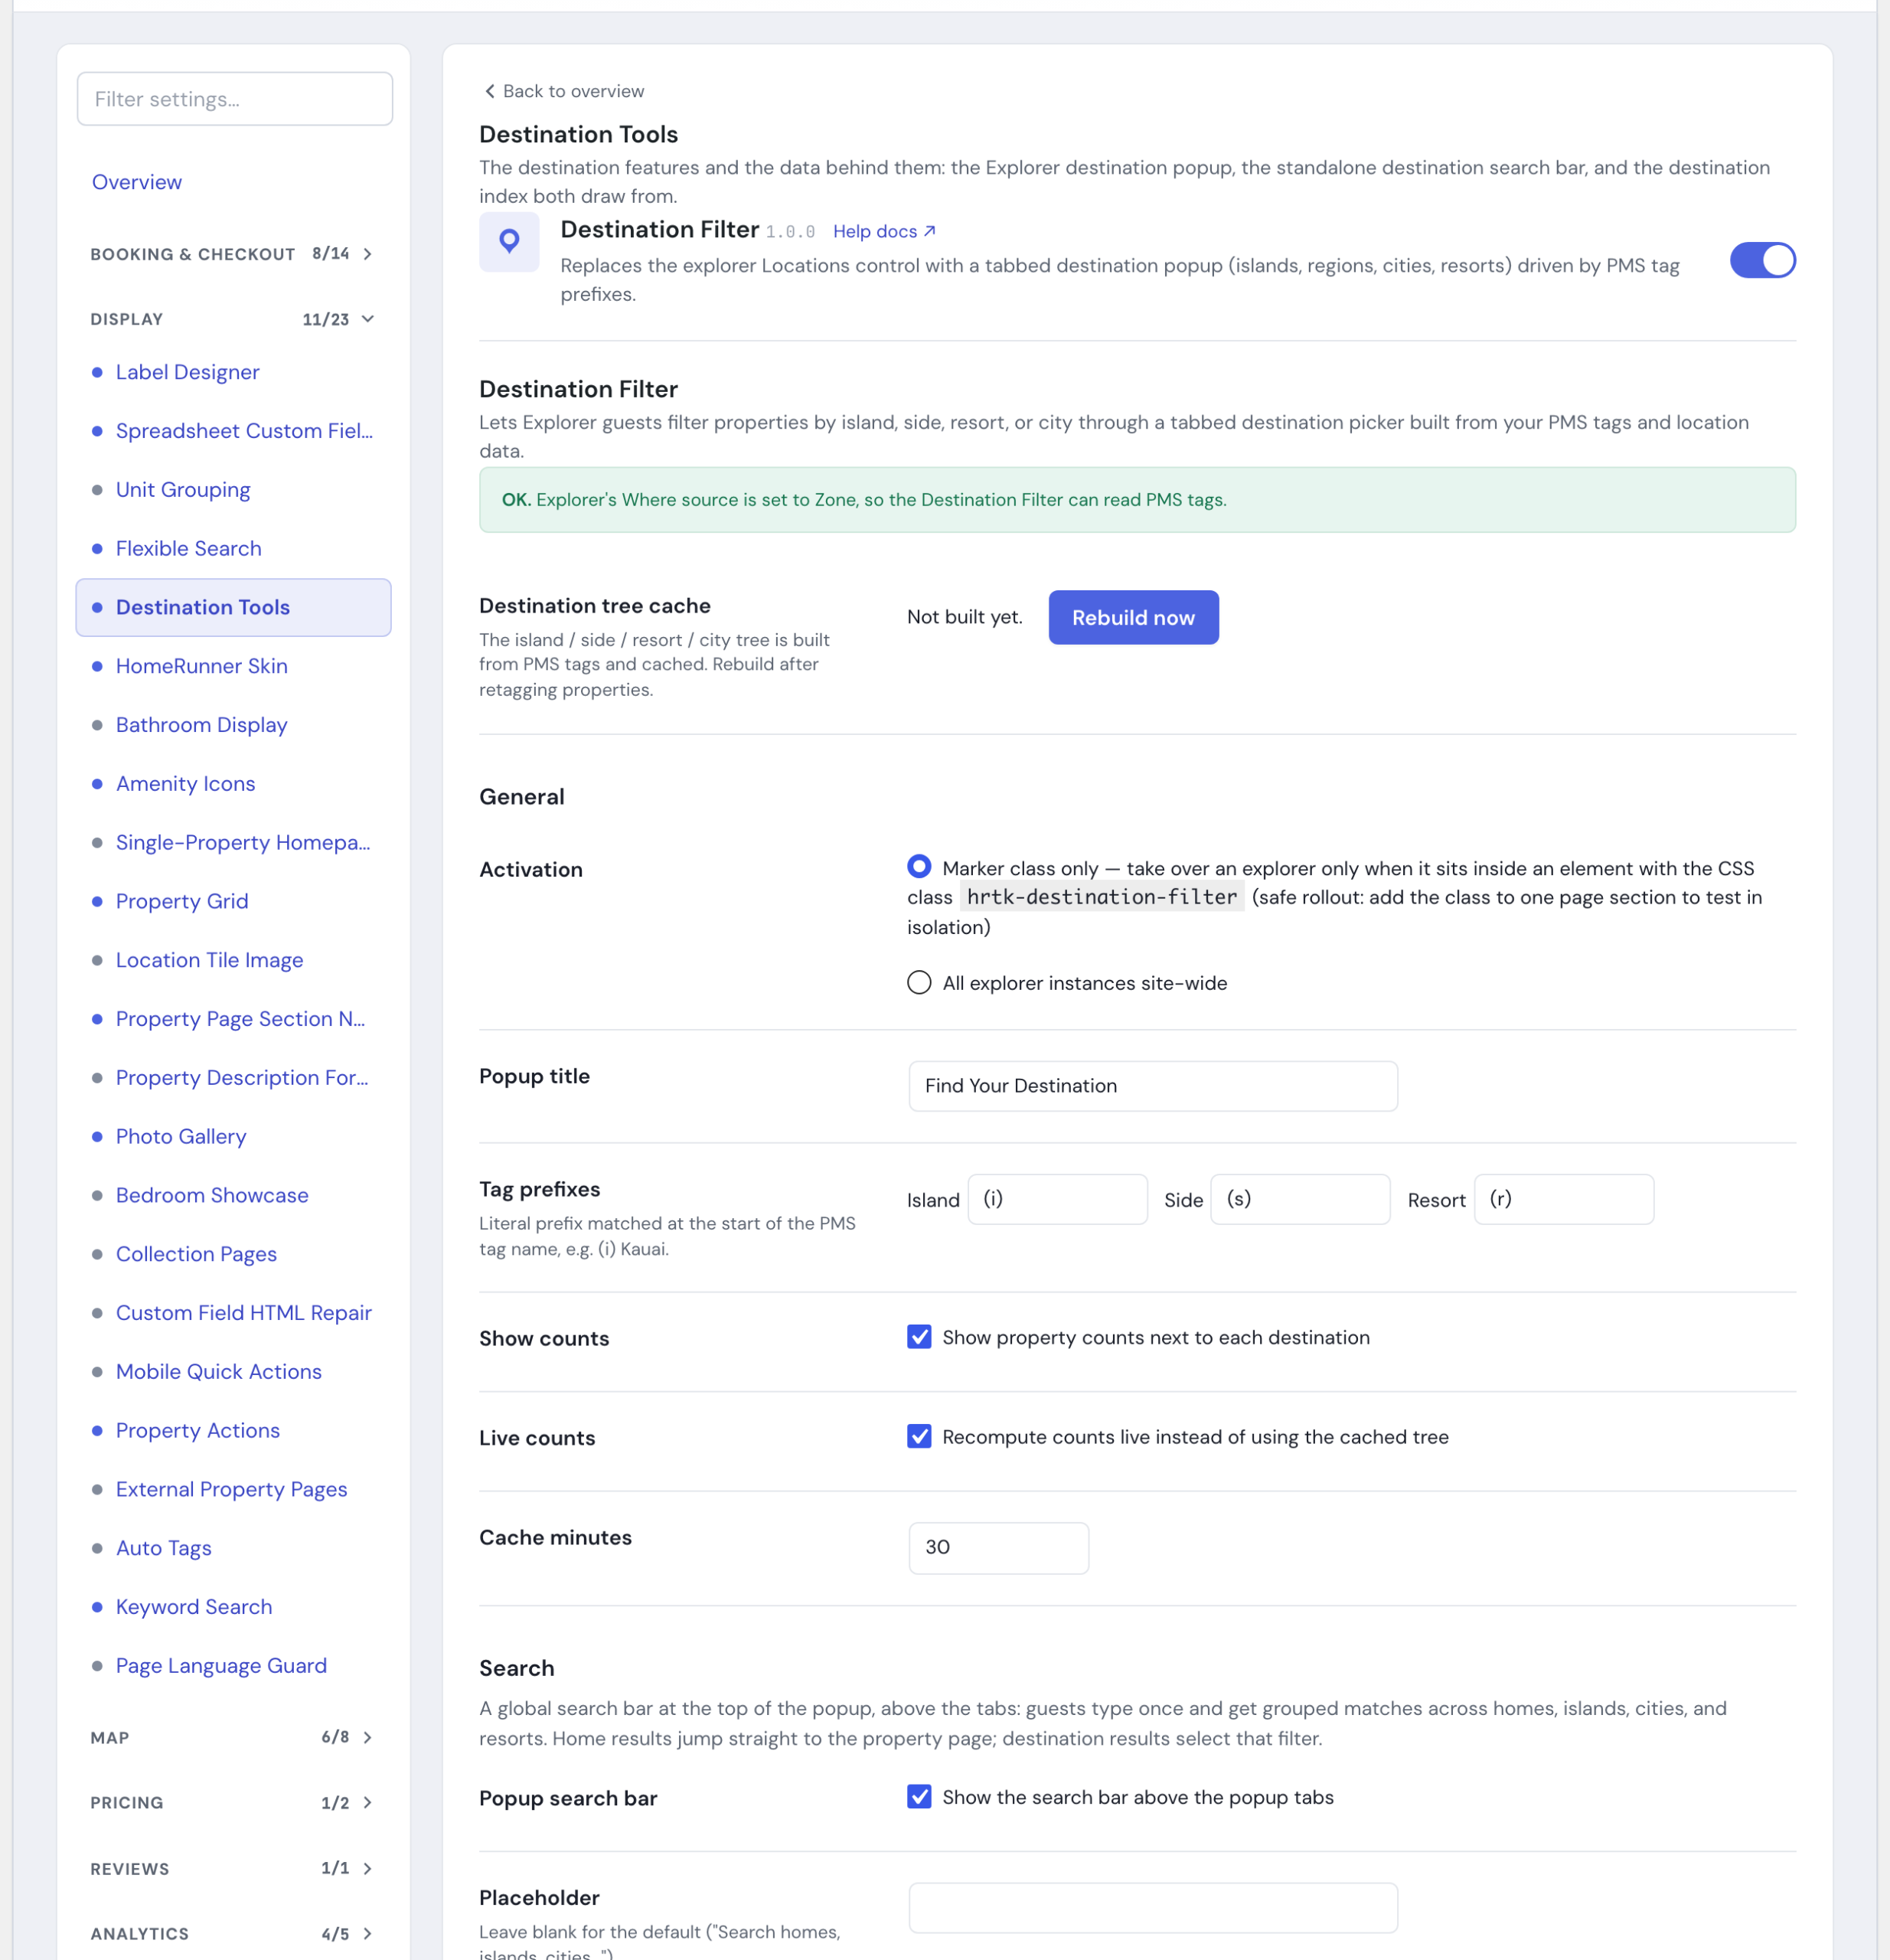Expand Booking & Checkout section

pyautogui.click(x=232, y=254)
